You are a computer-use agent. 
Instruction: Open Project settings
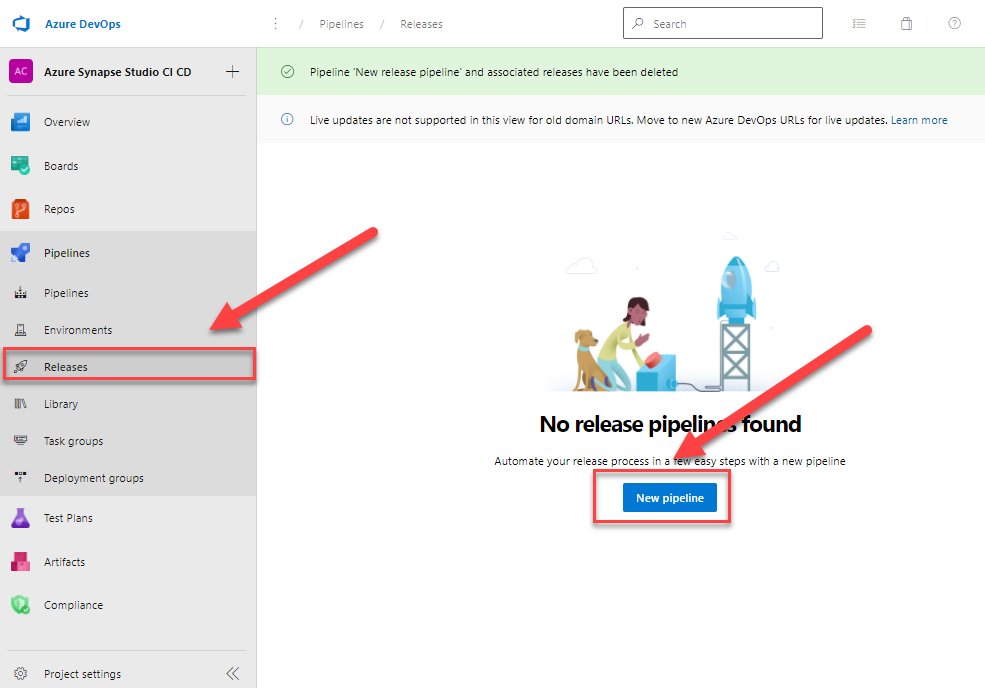(x=82, y=674)
